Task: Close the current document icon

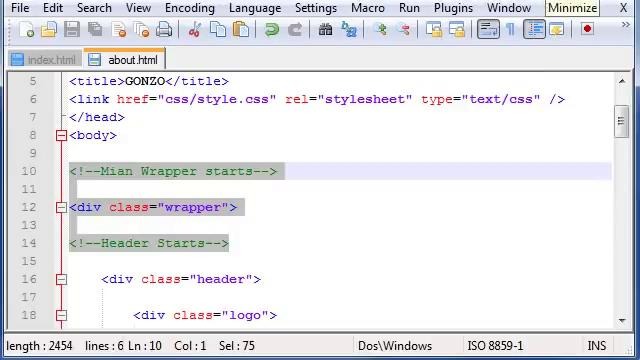Action: pos(118,29)
